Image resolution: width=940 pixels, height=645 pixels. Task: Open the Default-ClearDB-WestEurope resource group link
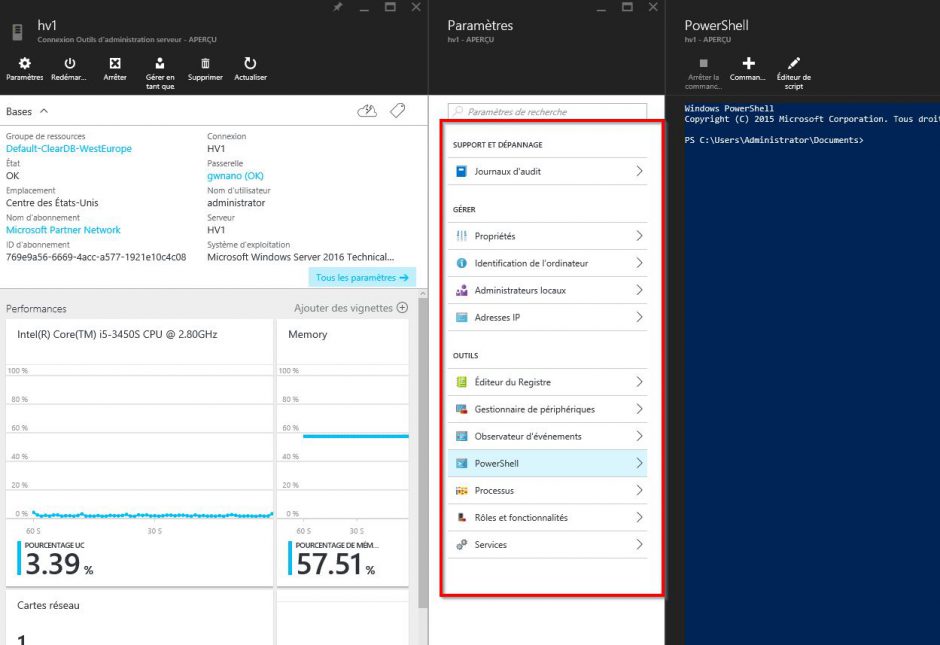click(69, 149)
